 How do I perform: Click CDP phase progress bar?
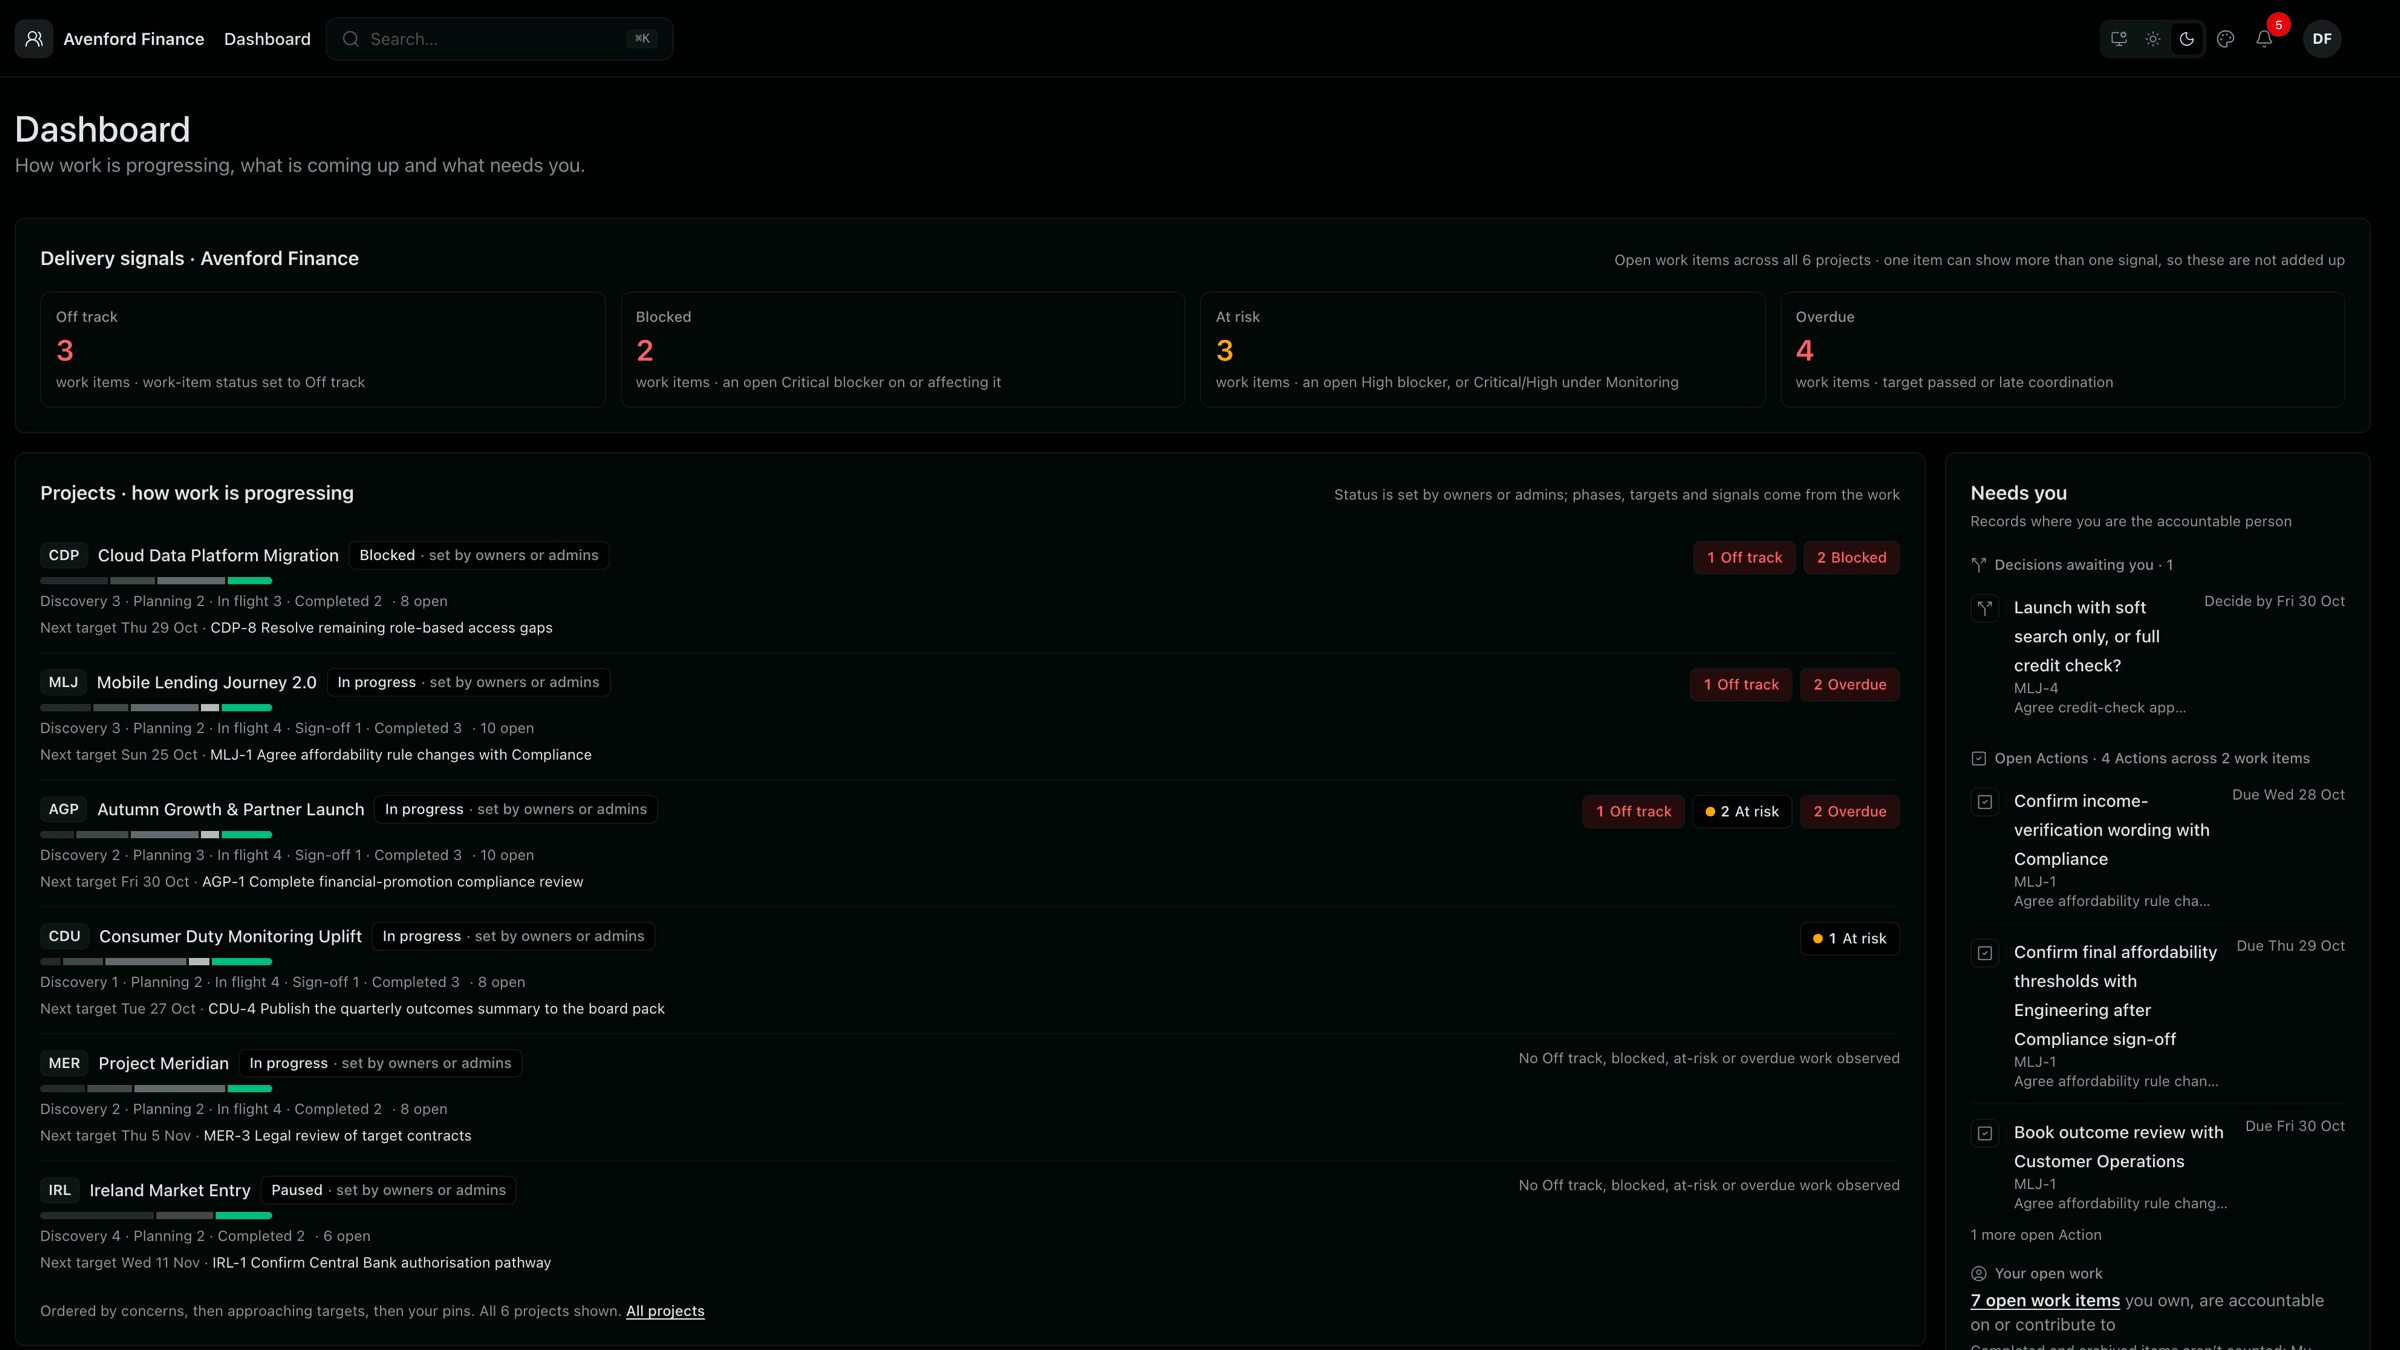pos(156,581)
